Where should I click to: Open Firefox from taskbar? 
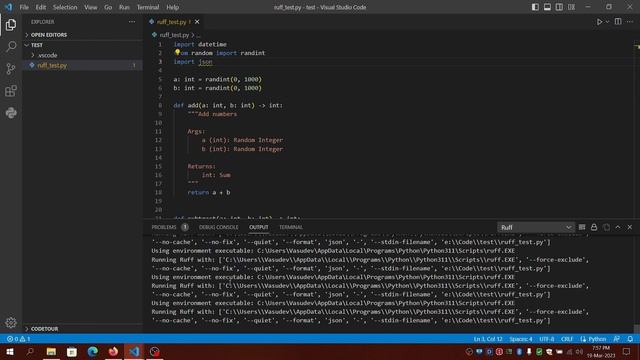(x=113, y=351)
